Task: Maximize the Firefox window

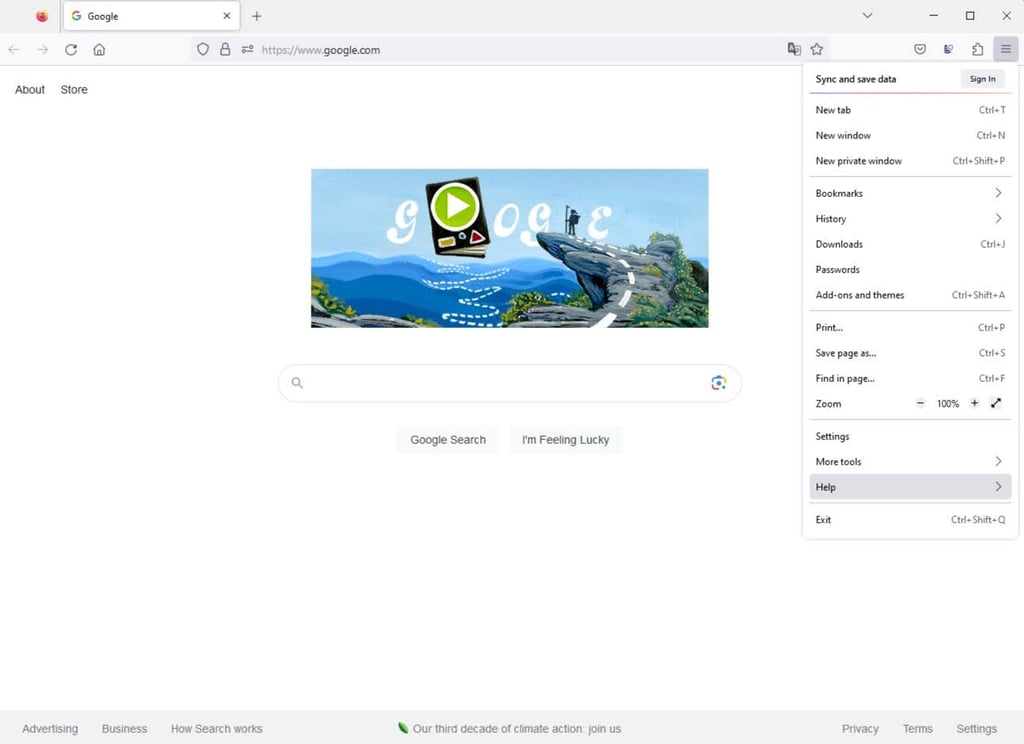Action: pos(970,16)
